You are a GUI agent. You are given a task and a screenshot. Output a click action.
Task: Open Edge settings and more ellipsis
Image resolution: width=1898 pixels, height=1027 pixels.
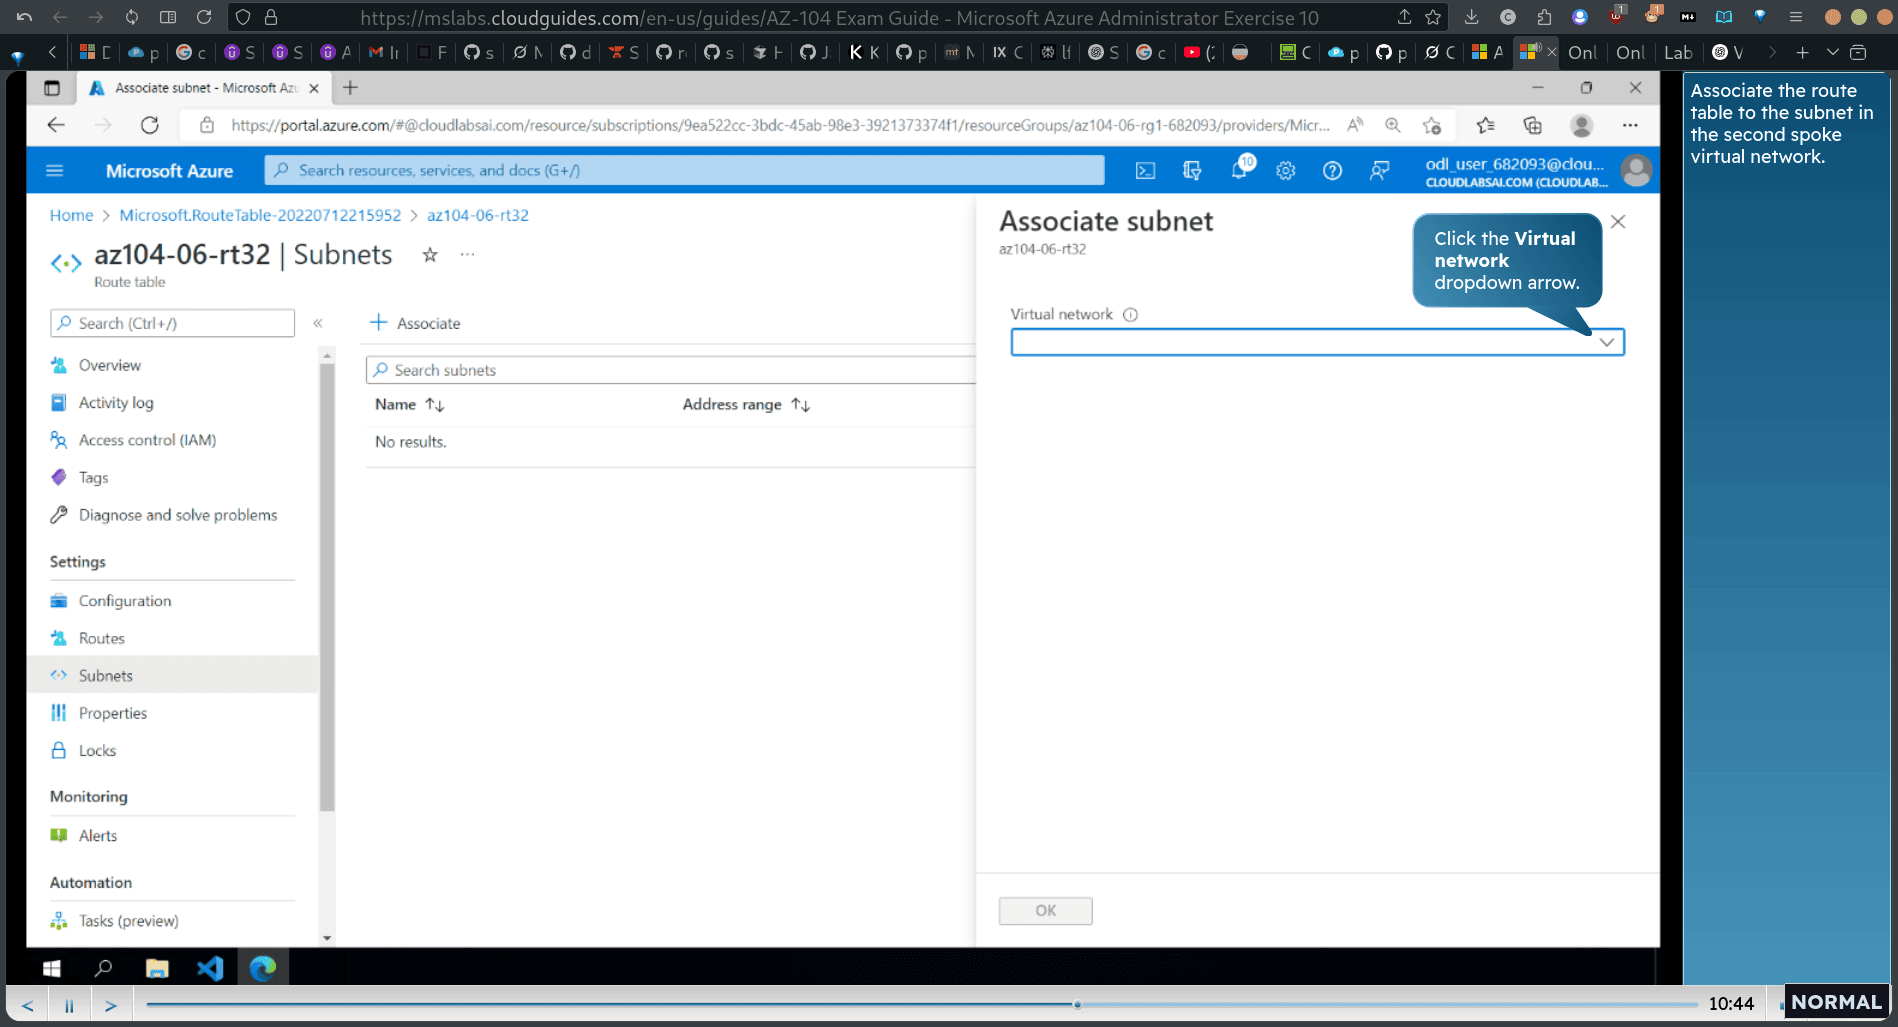pos(1630,125)
